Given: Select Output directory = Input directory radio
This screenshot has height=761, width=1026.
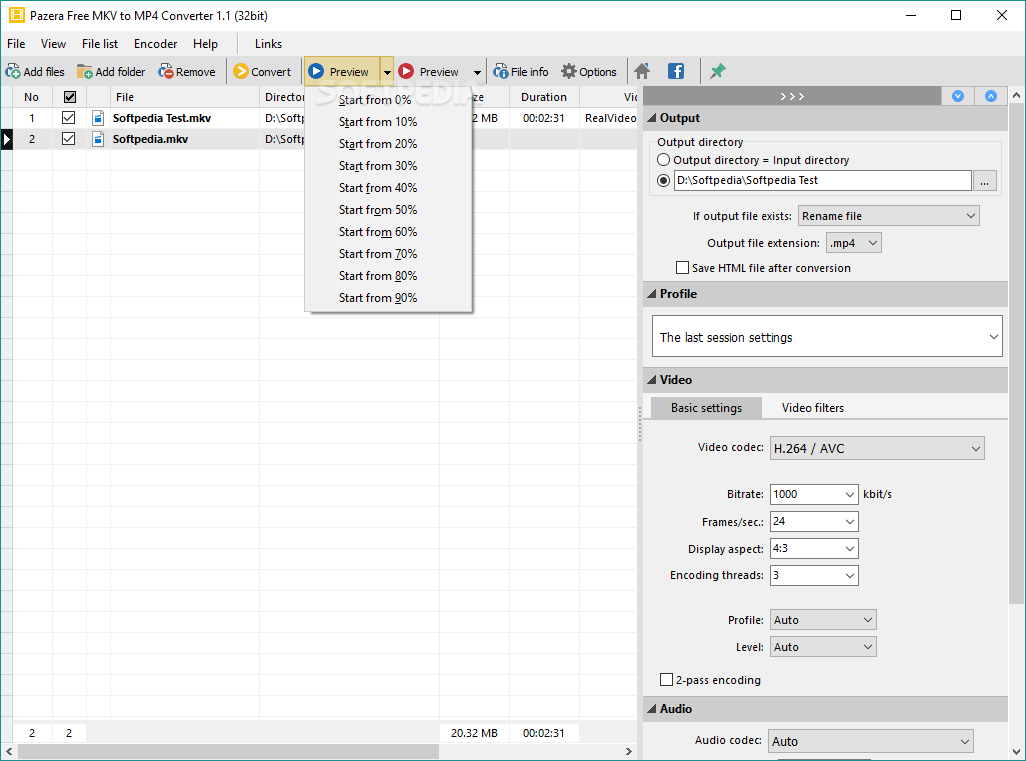Looking at the screenshot, I should click(663, 160).
